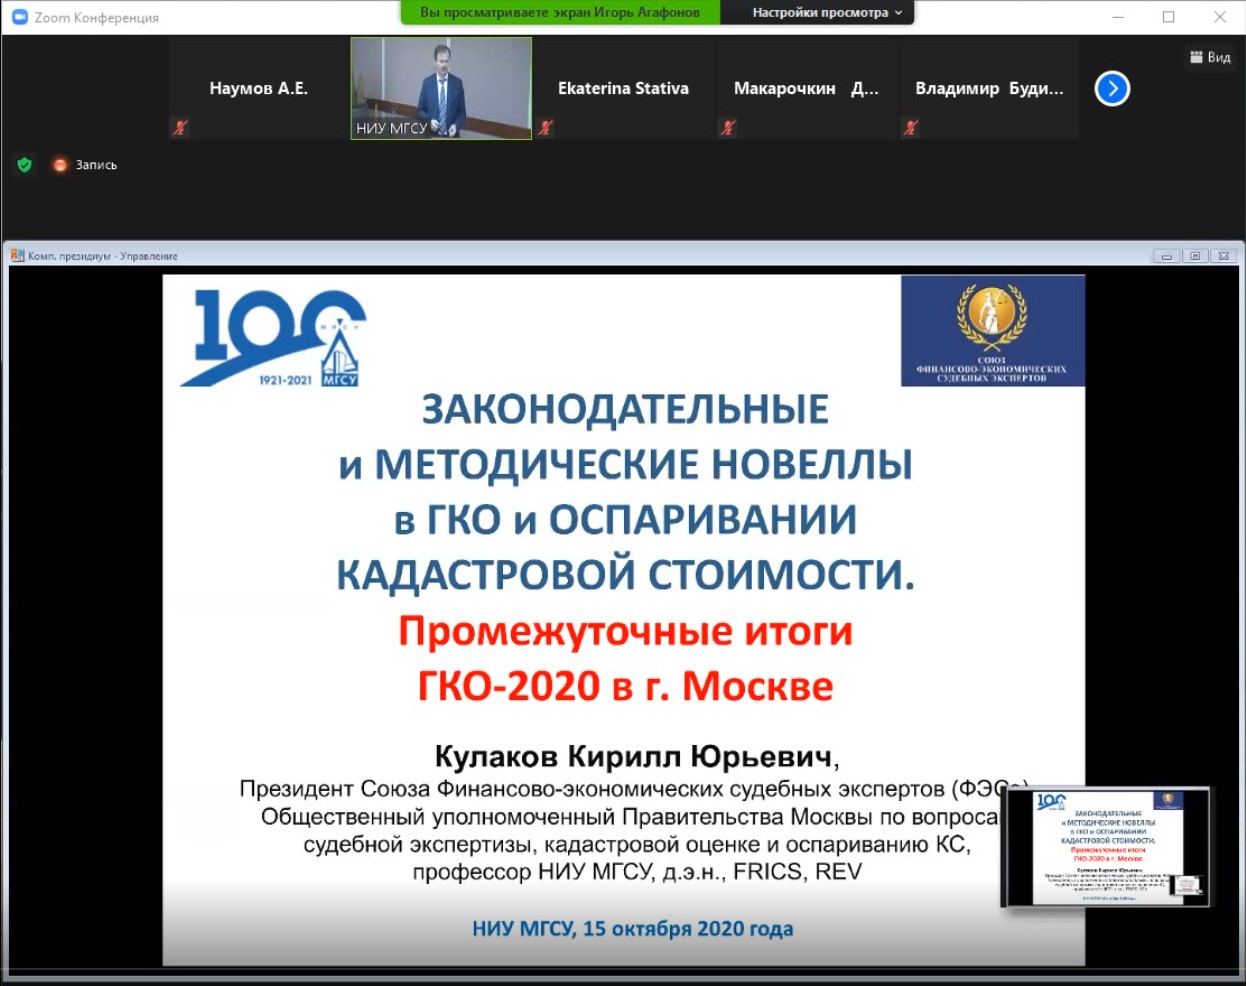Restore the shared Комп. президиум window
This screenshot has width=1246, height=986.
coord(1195,256)
